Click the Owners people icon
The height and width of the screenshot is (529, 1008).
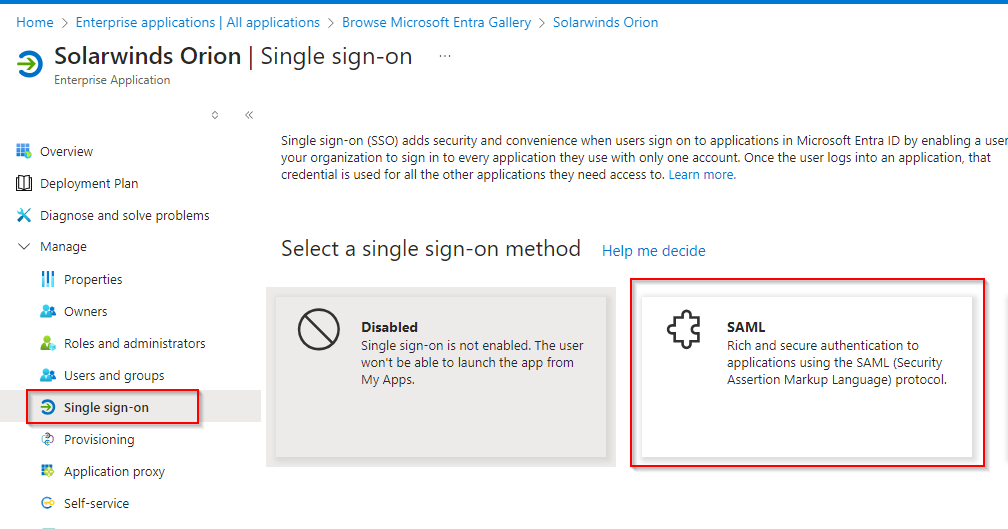pos(48,311)
